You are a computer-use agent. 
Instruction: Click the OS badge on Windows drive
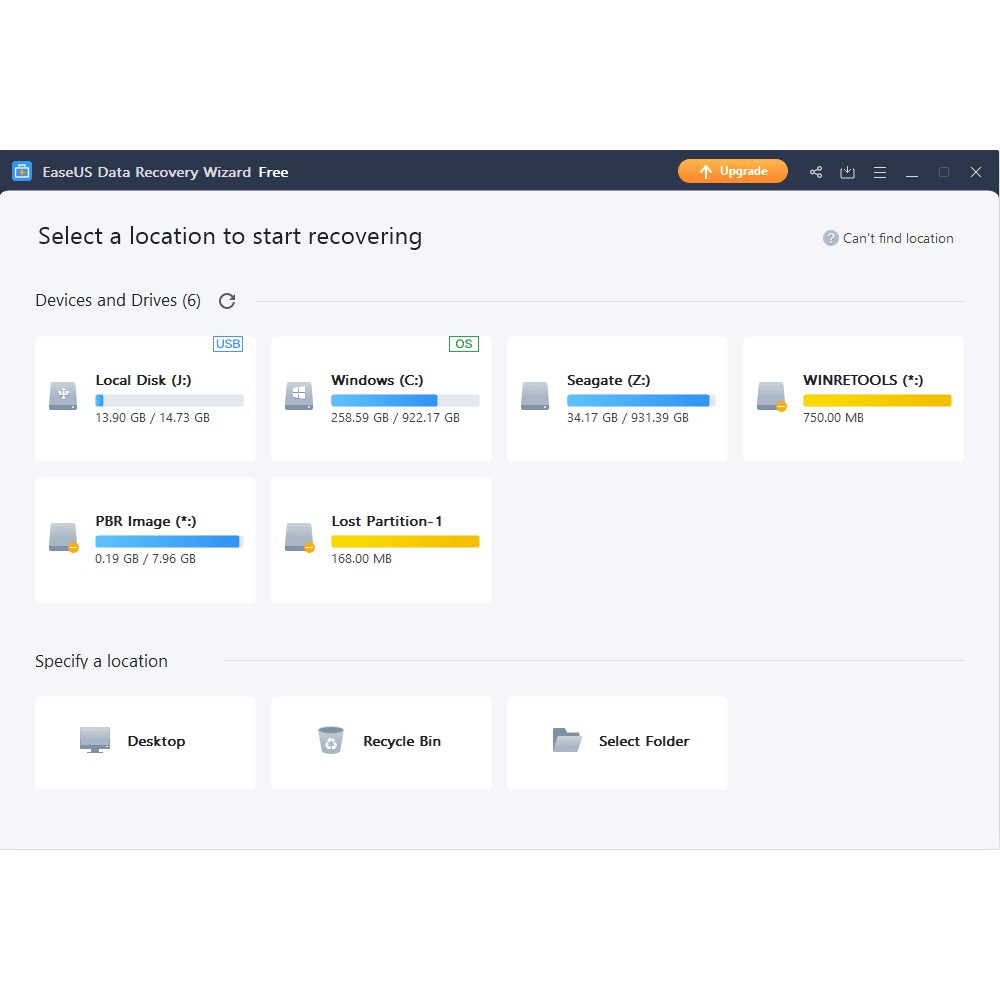click(x=464, y=344)
